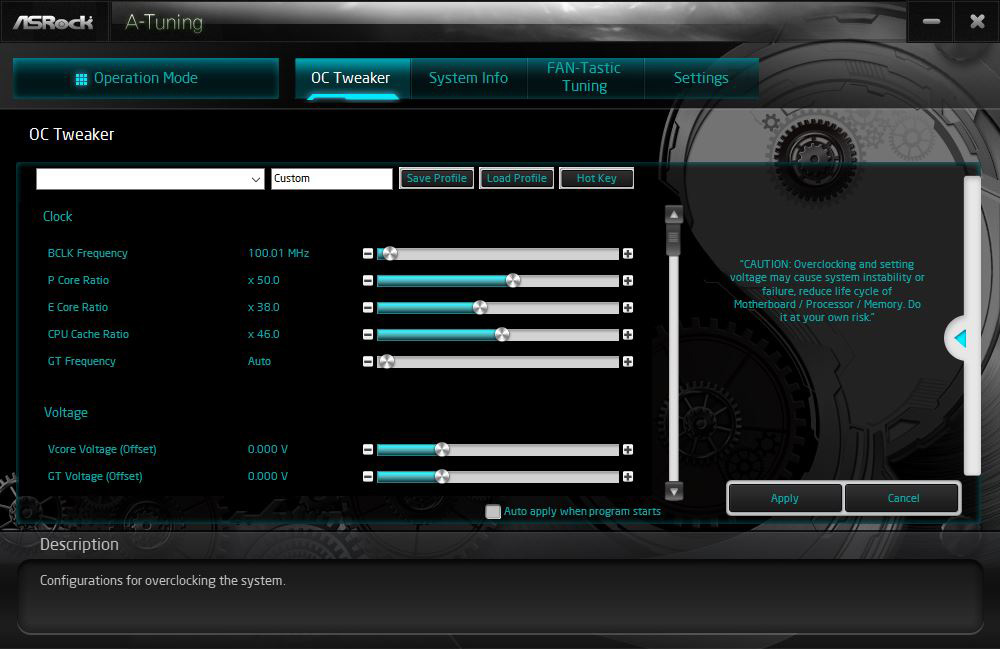Go to FAN-Tastic Tuning tab
The height and width of the screenshot is (649, 1000).
(585, 77)
